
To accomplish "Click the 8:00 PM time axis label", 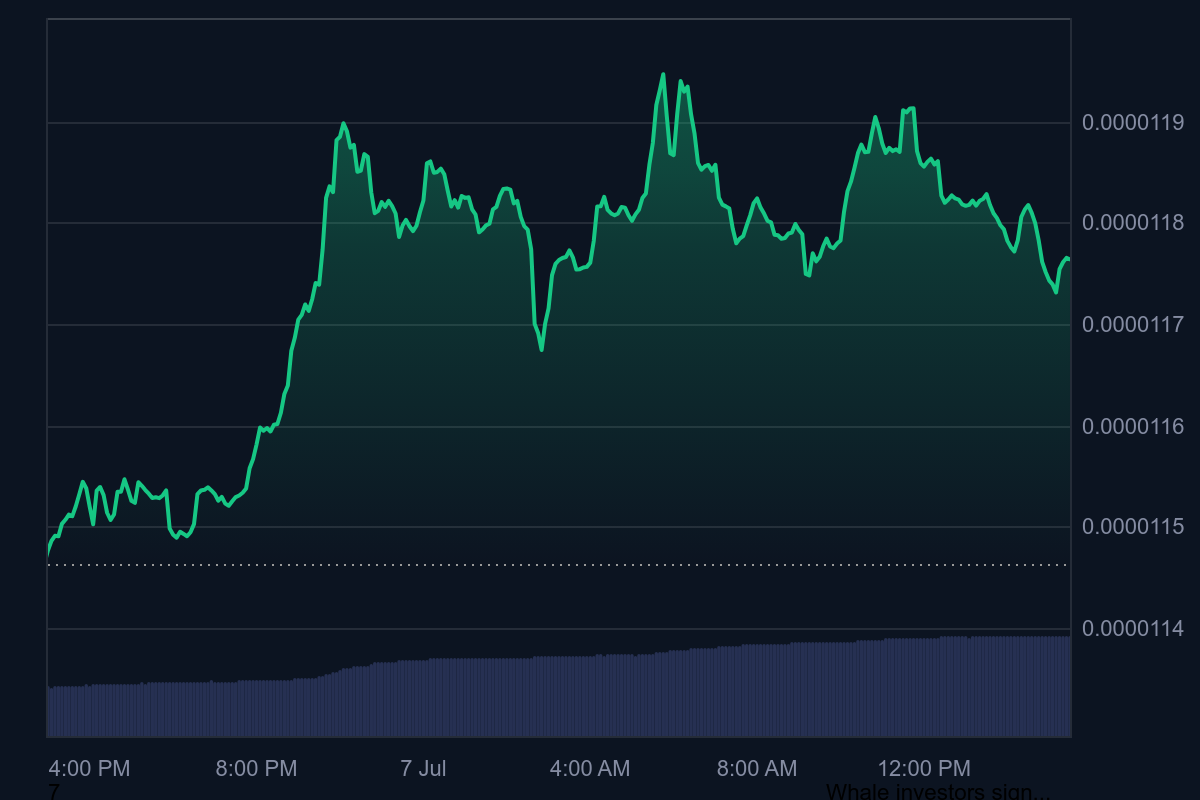I will 257,769.
